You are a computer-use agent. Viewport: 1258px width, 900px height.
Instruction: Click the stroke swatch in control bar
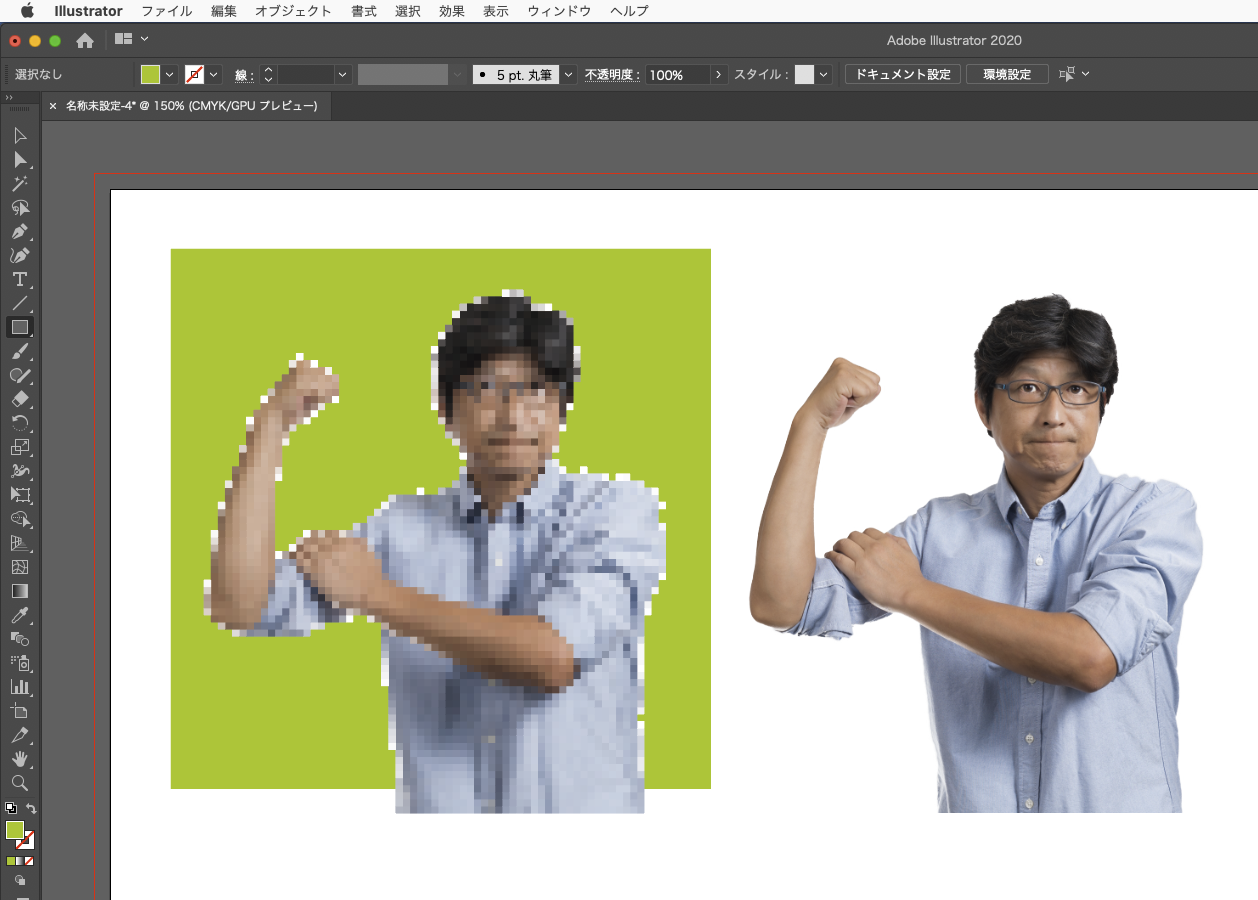[195, 75]
